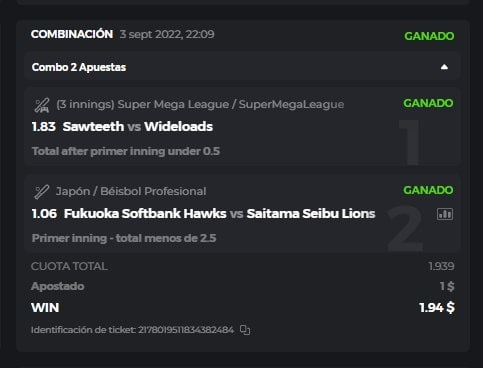This screenshot has height=368, width=483.
Task: Collapse the Combo 2 Apuestas section
Action: pyautogui.click(x=444, y=67)
